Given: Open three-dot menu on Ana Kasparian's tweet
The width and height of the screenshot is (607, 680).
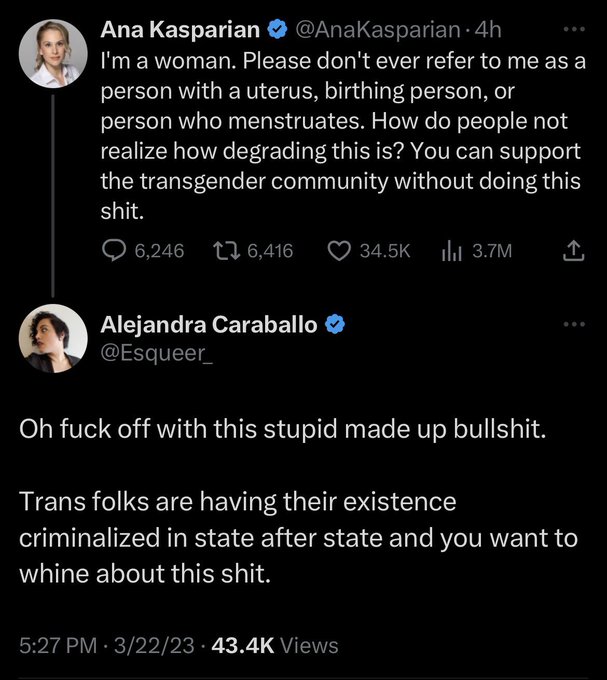Looking at the screenshot, I should coord(574,29).
